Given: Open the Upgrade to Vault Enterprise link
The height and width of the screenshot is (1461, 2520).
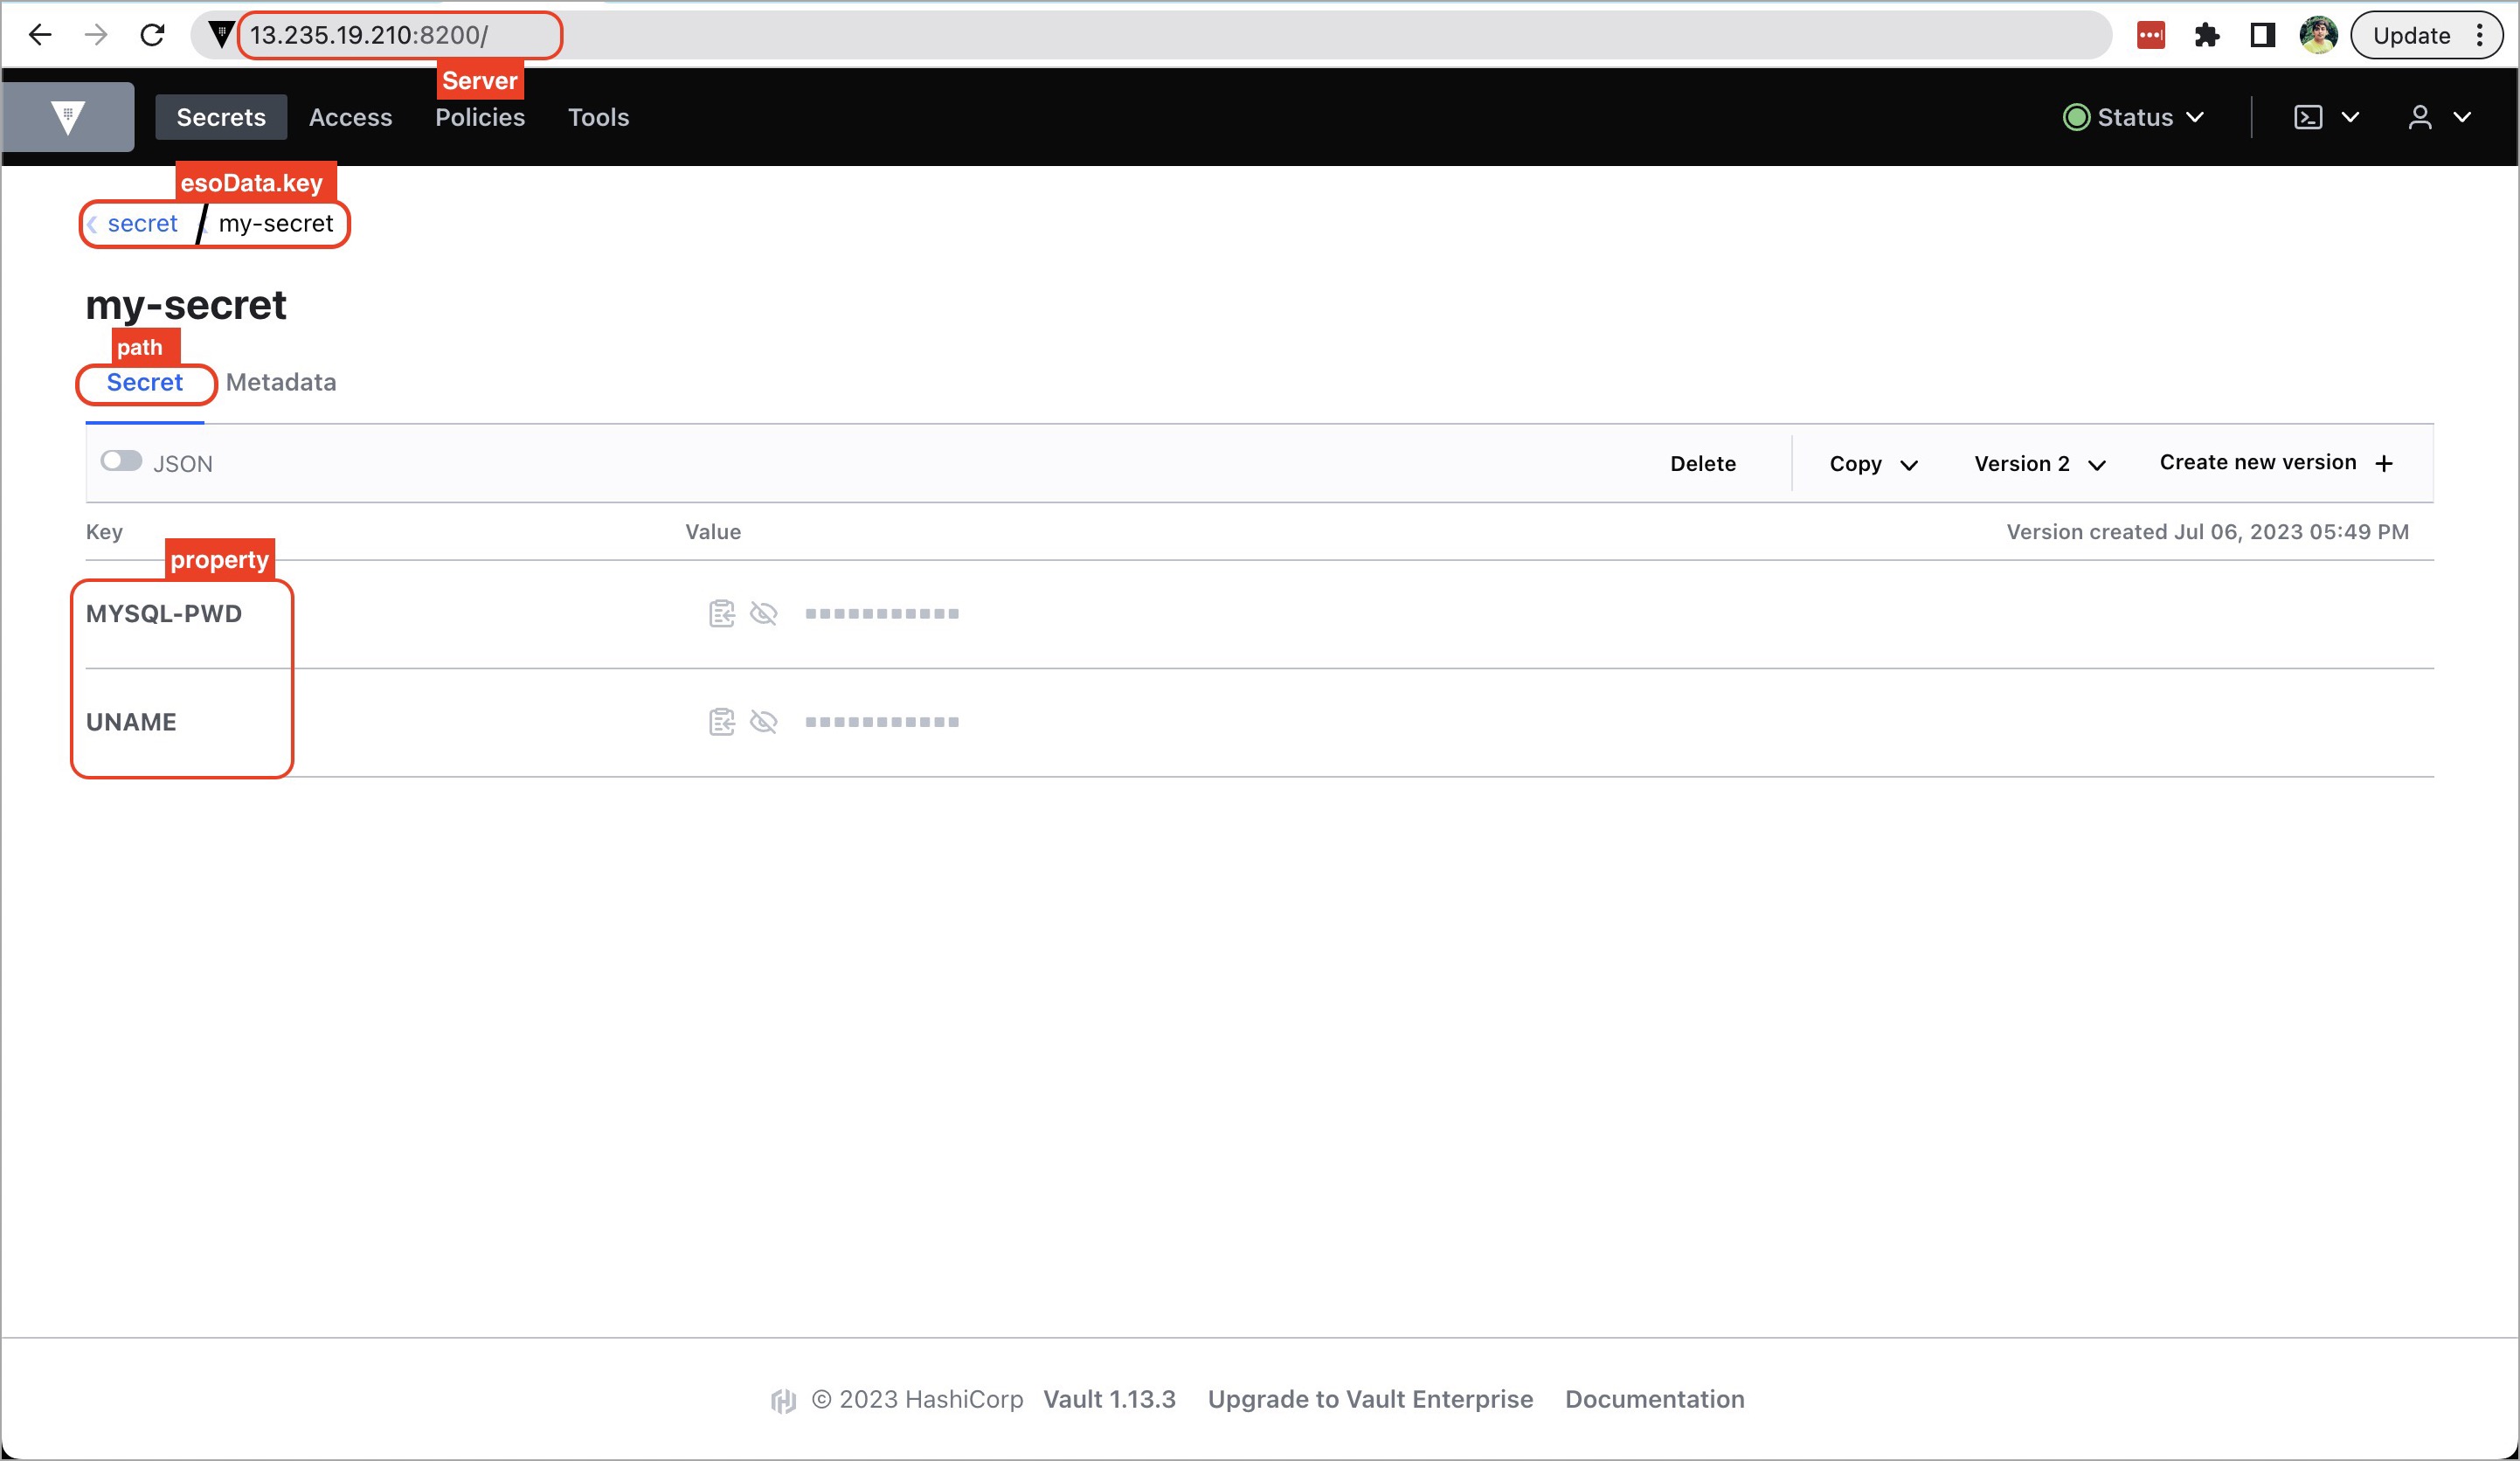Looking at the screenshot, I should click(1369, 1399).
